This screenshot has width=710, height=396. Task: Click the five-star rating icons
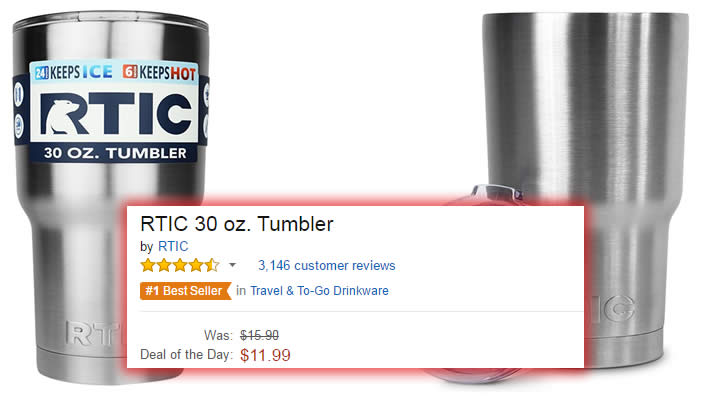click(180, 265)
